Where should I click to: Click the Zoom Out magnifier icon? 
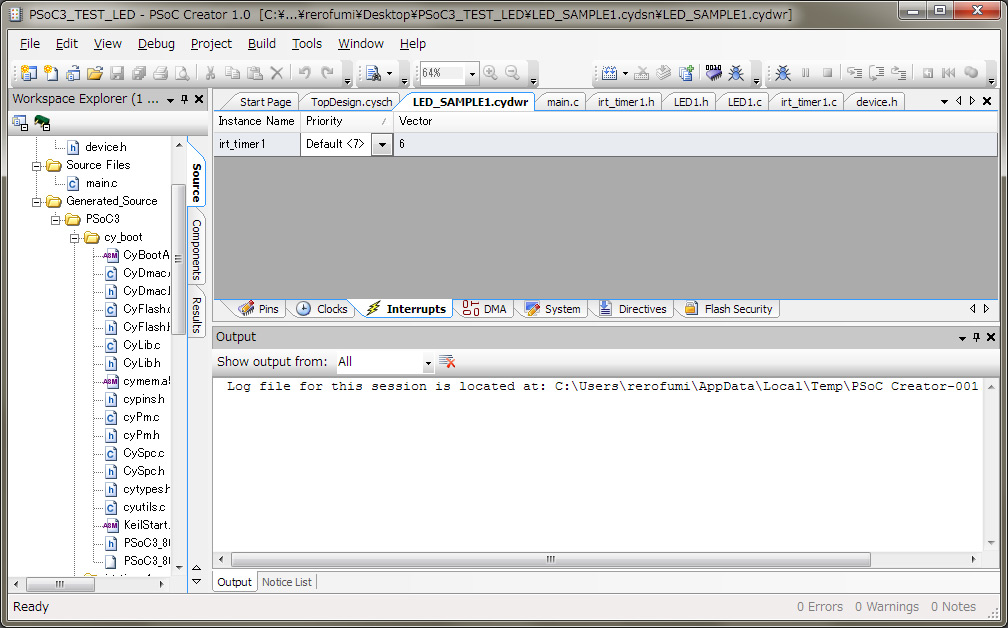tap(512, 73)
